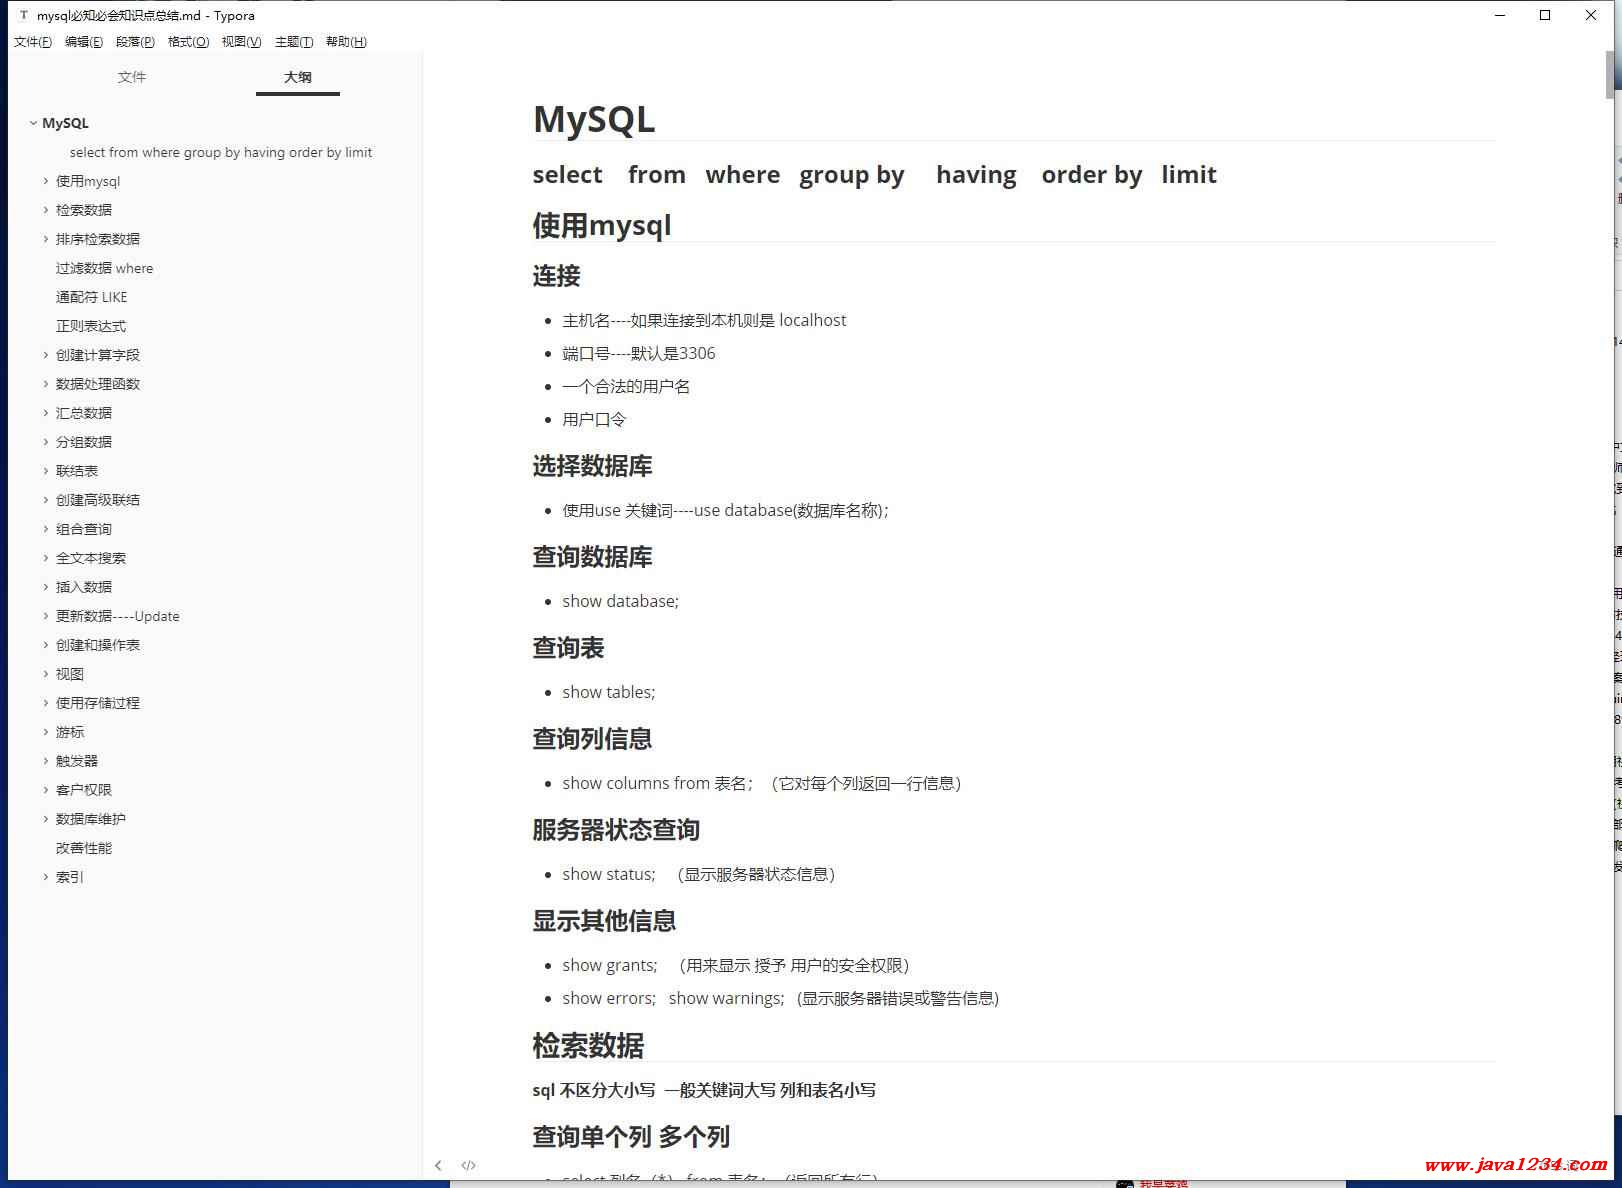The height and width of the screenshot is (1188, 1622).
Task: Switch to the 大纲 outline tab
Action: pyautogui.click(x=298, y=77)
